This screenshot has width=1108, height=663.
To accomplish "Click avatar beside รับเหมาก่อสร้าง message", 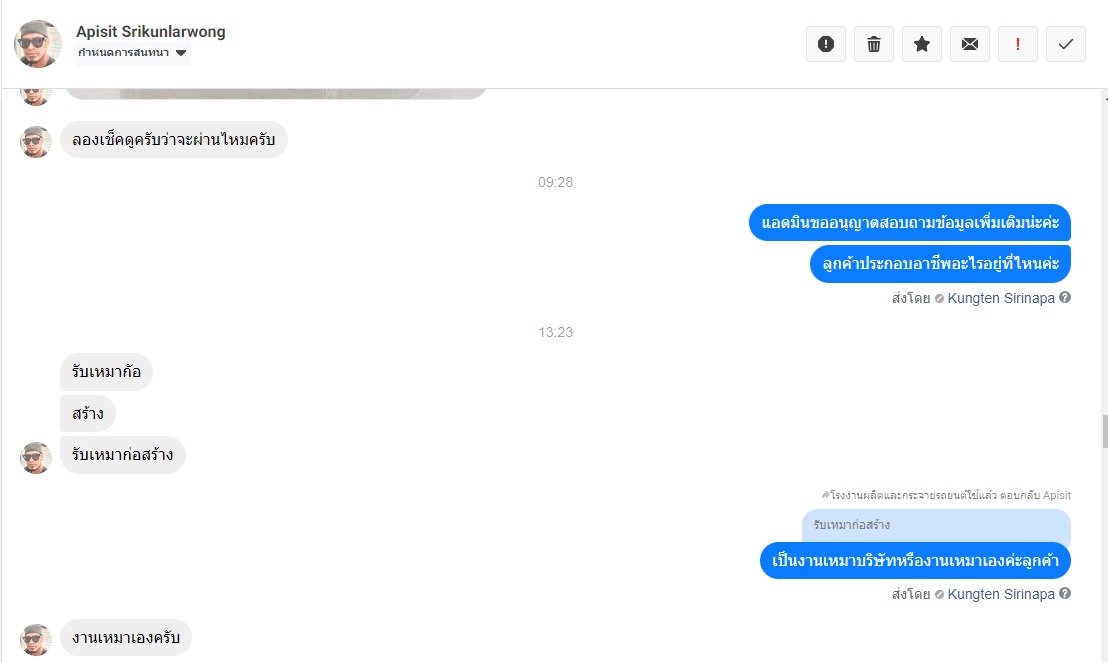I will (35, 457).
